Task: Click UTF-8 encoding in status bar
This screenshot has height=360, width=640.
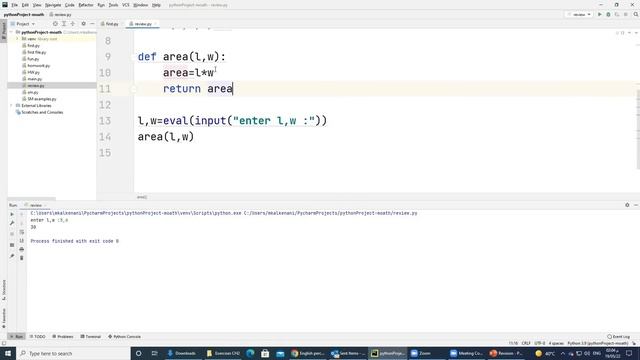Action: (x=540, y=343)
